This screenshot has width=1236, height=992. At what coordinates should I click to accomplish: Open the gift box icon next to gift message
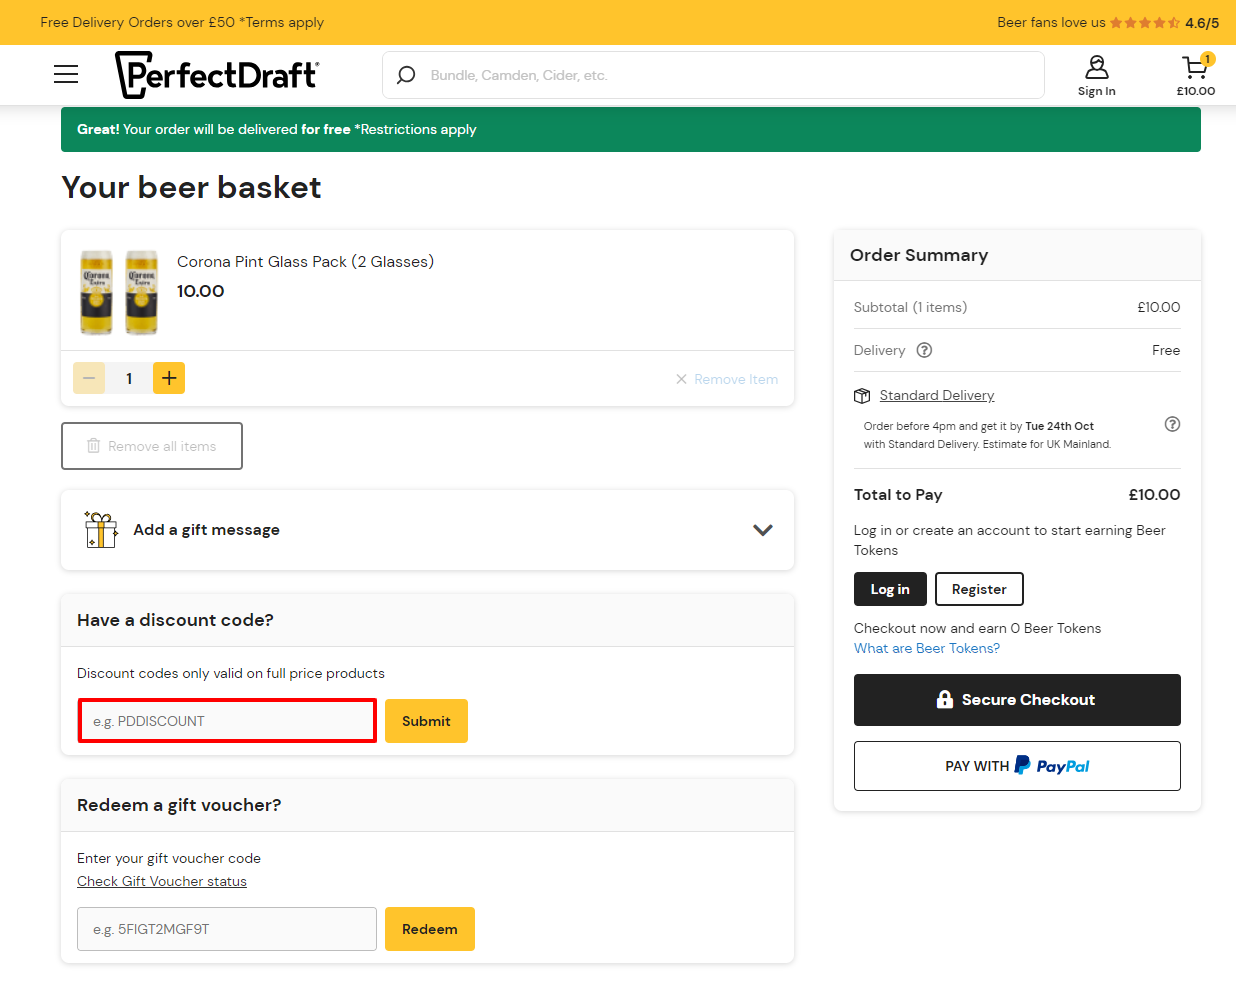pos(100,530)
